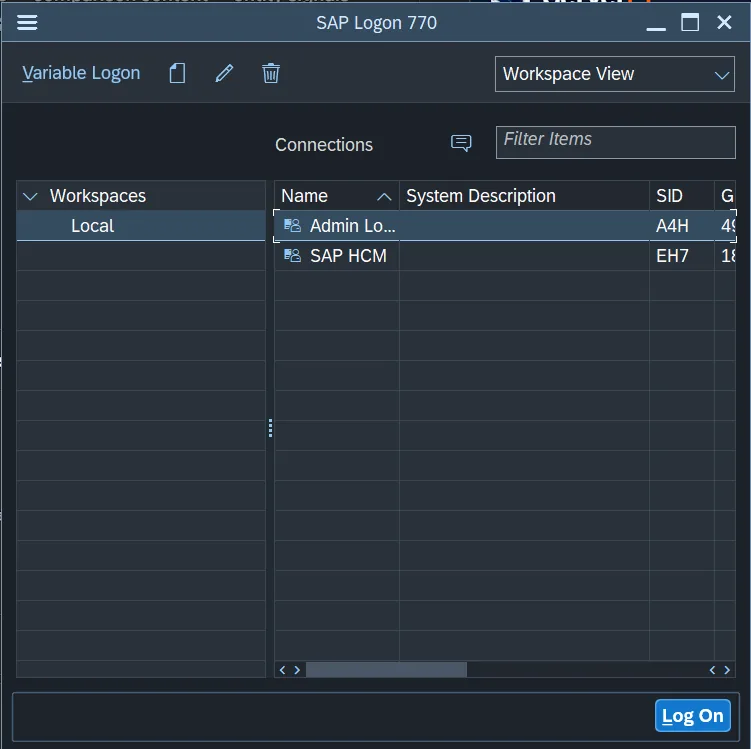Click the left scroll arrow on the right end of the scrollbar
Image resolution: width=751 pixels, height=749 pixels.
(712, 670)
